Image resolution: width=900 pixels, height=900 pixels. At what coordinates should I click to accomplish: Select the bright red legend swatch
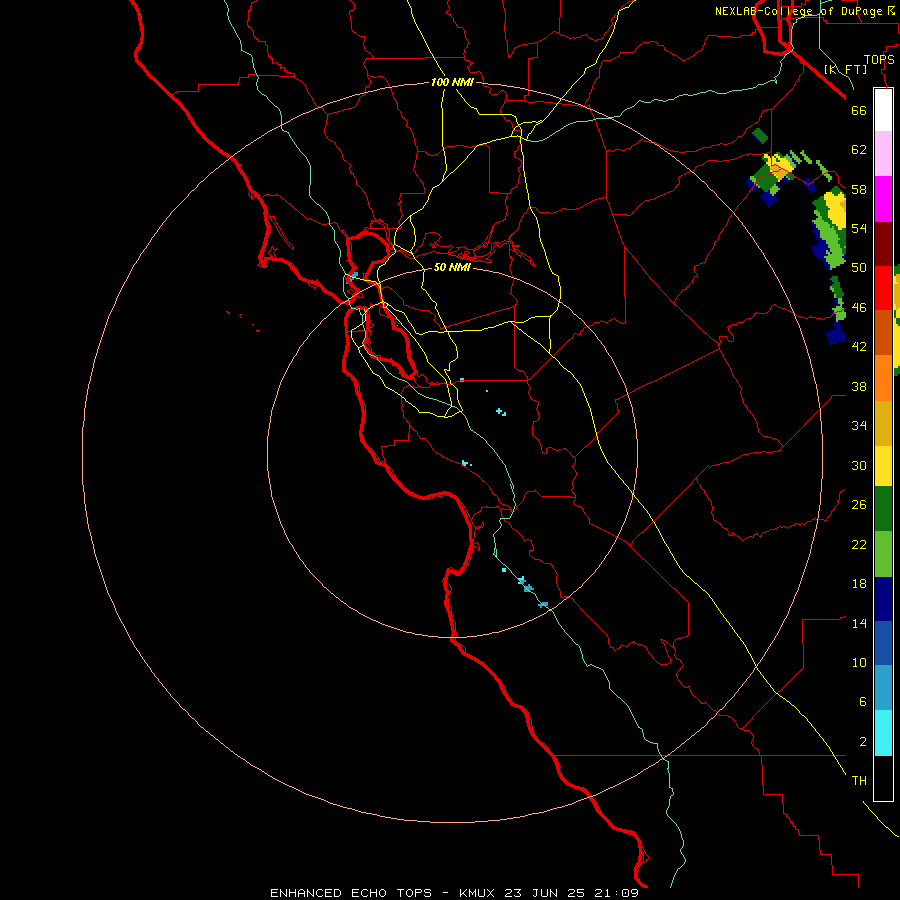coord(883,288)
